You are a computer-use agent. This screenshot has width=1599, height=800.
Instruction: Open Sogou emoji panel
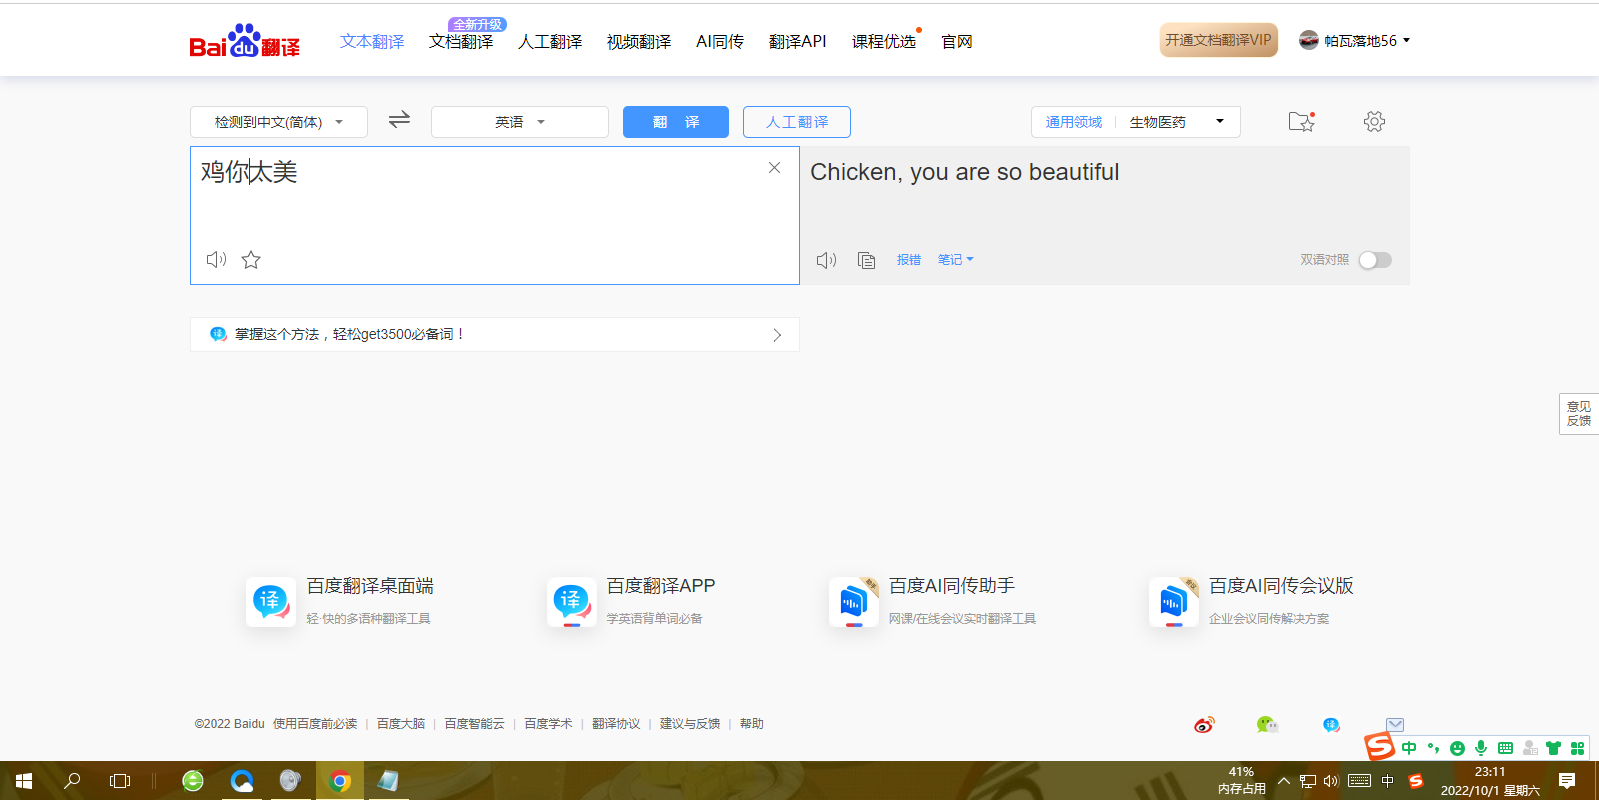(1457, 748)
